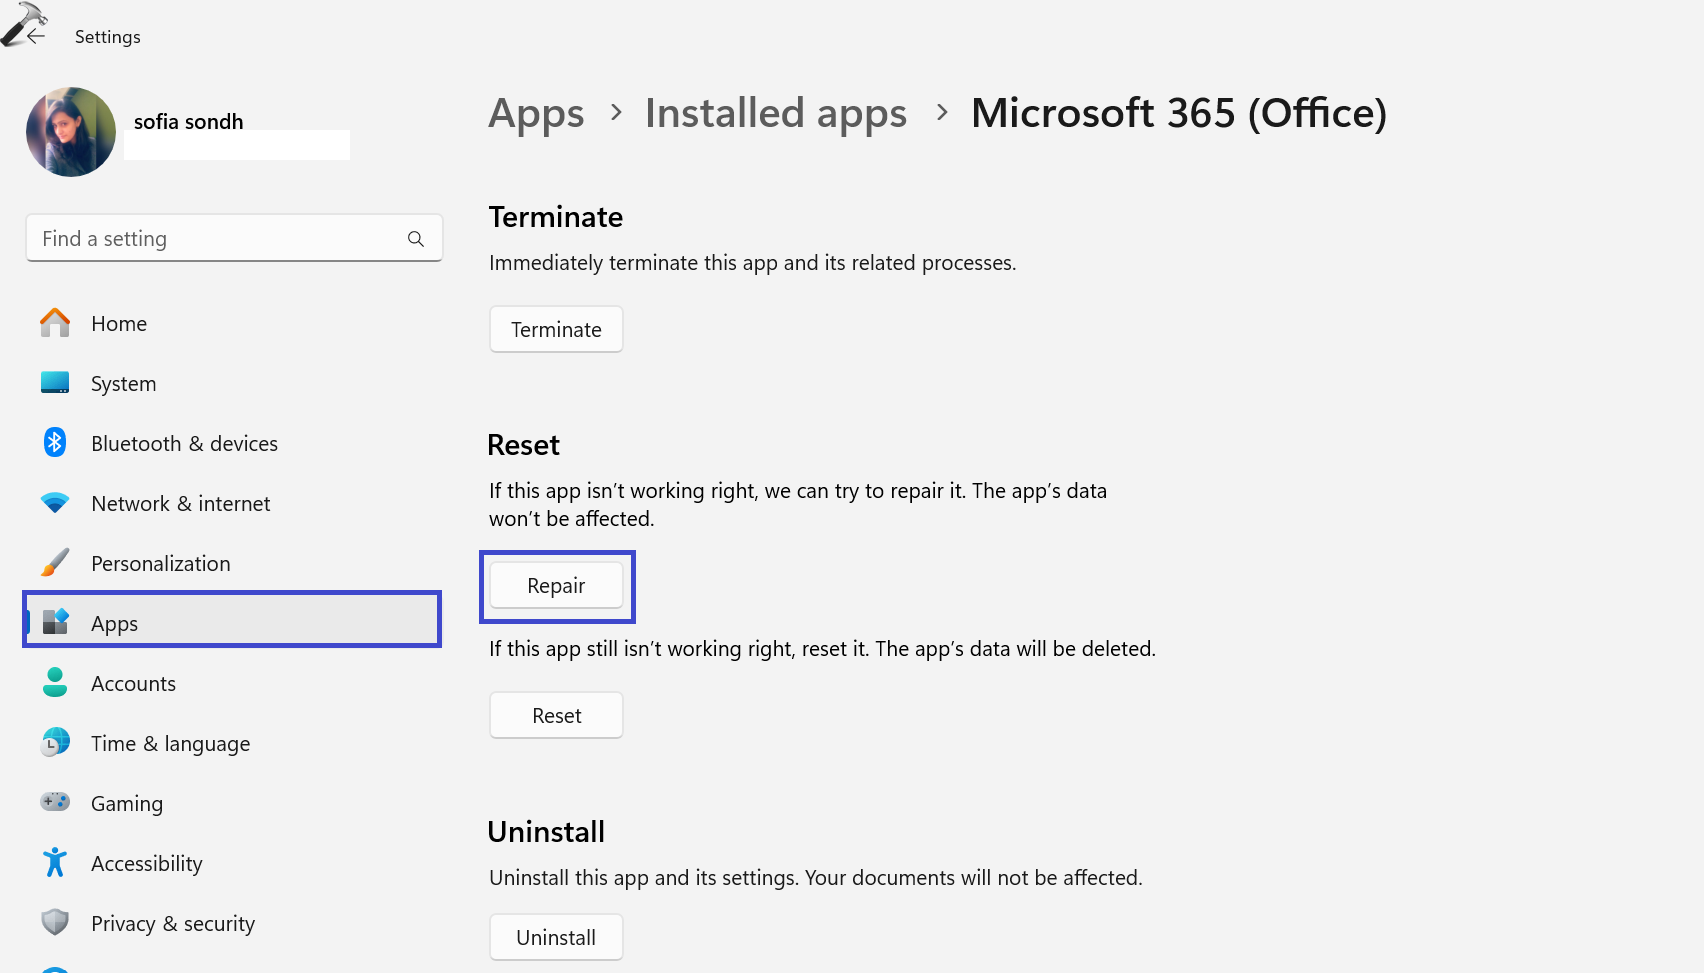The height and width of the screenshot is (973, 1704).
Task: Click the Find a setting input field
Action: point(200,238)
